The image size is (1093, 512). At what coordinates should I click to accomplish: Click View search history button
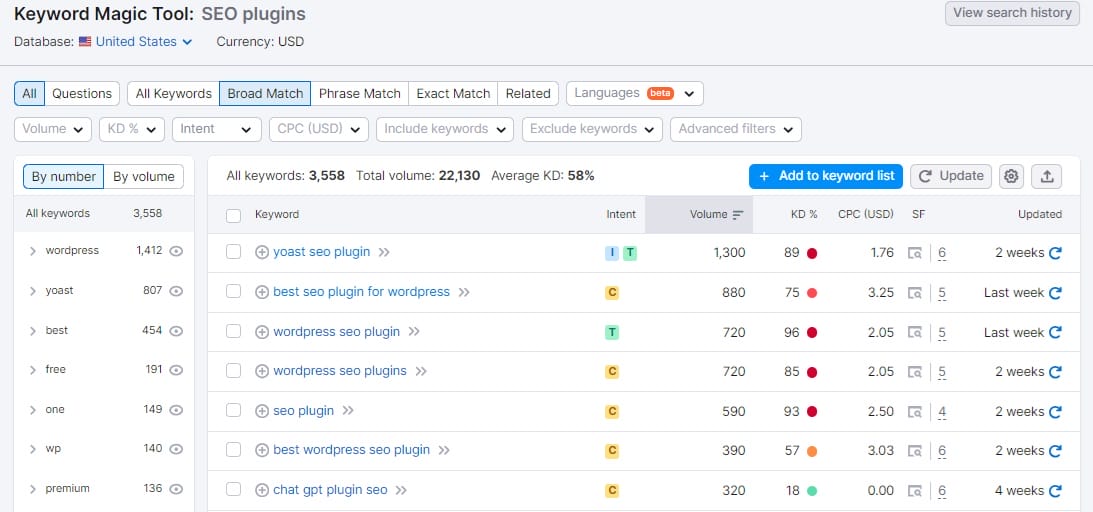[1012, 13]
